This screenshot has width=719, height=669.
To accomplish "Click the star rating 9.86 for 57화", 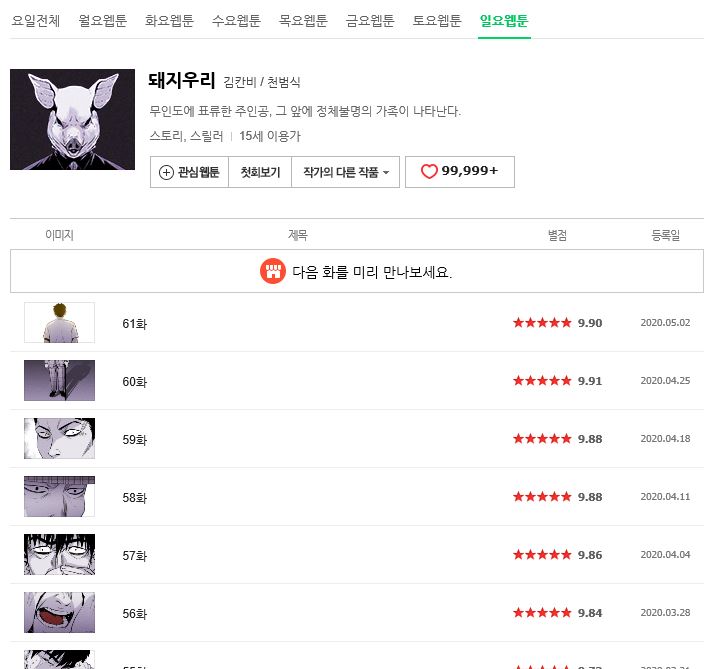I will coord(558,555).
